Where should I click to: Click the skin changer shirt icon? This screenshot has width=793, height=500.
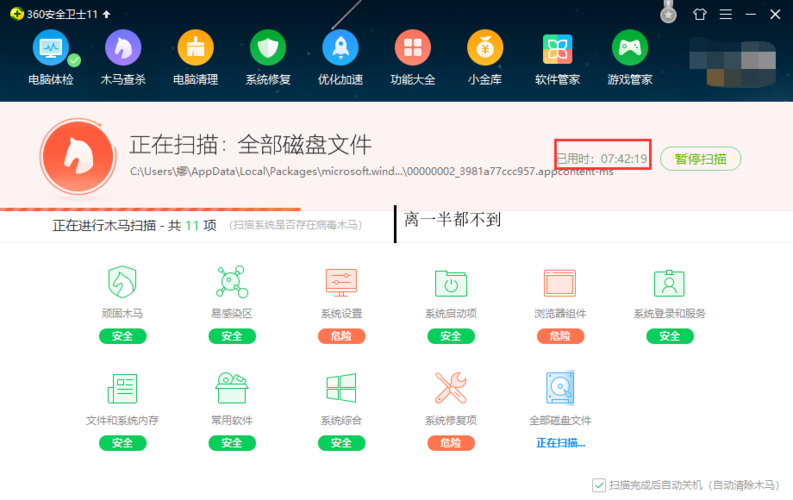(699, 14)
